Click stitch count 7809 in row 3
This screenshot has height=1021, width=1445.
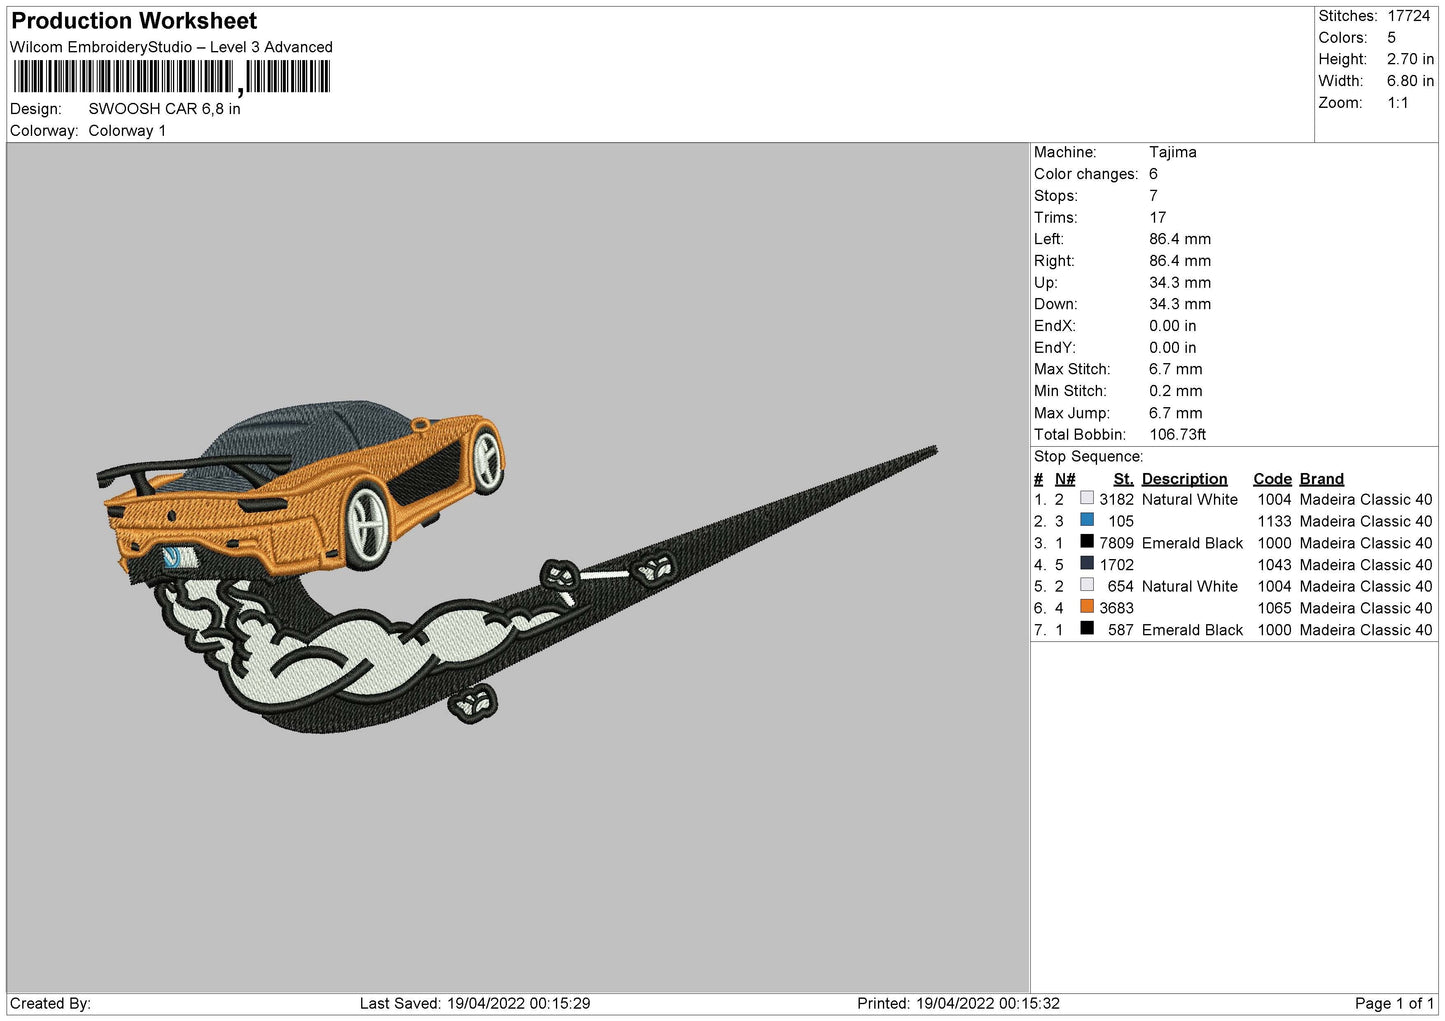pyautogui.click(x=1117, y=543)
